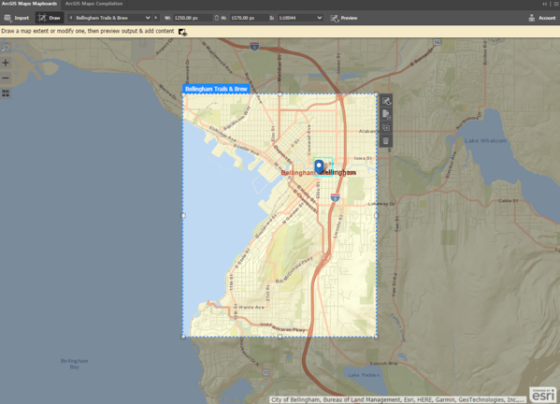The width and height of the screenshot is (560, 404).
Task: Click the Import database icon
Action: [x=8, y=18]
